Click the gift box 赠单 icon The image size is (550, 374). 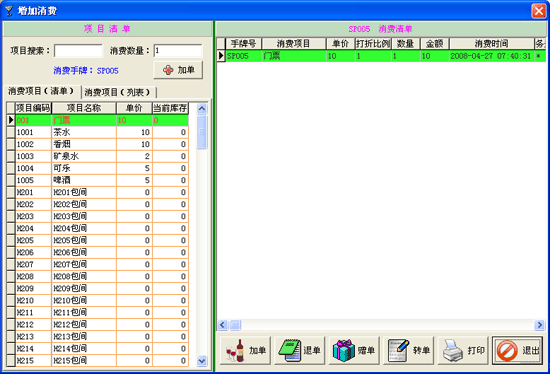344,350
